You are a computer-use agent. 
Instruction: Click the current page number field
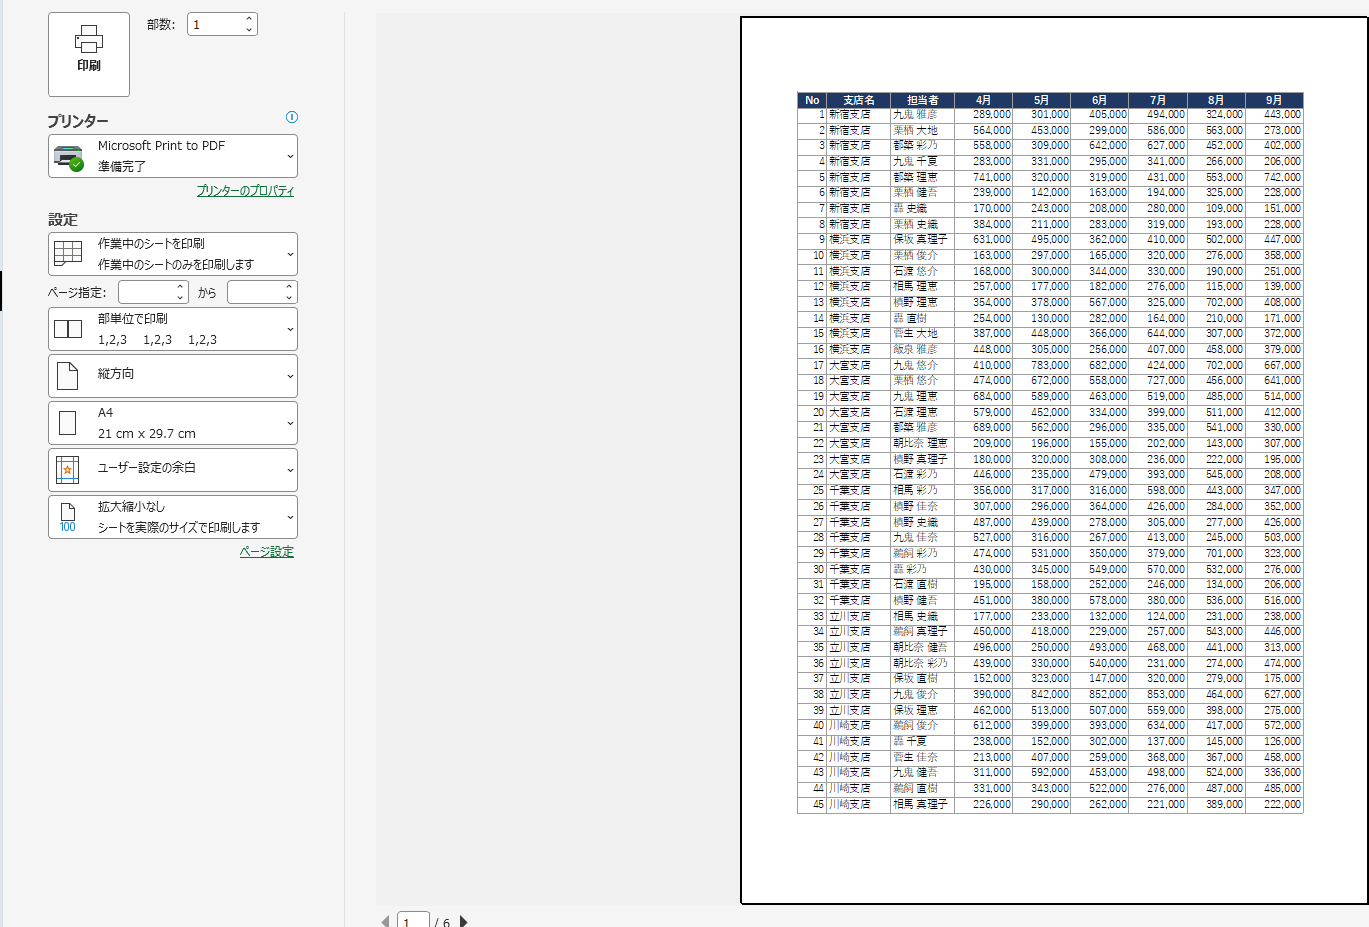coord(413,920)
